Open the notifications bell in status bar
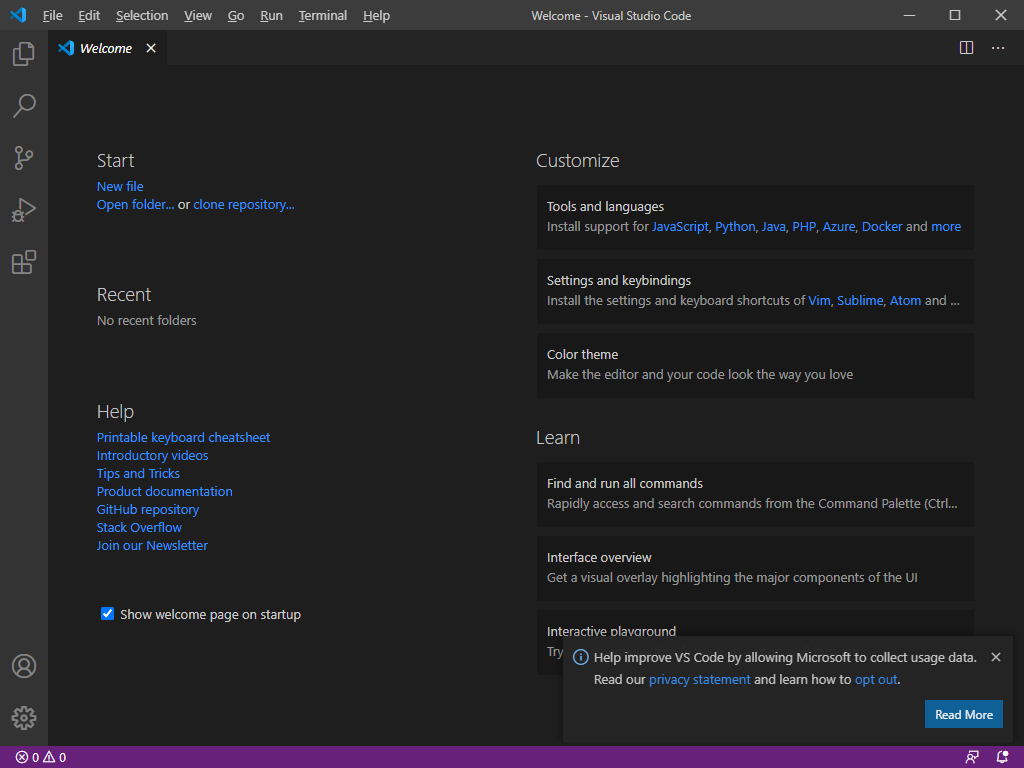The height and width of the screenshot is (768, 1024). (x=1002, y=758)
